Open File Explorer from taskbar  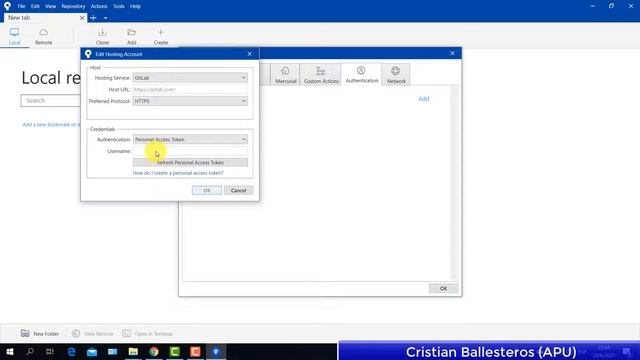(133, 351)
